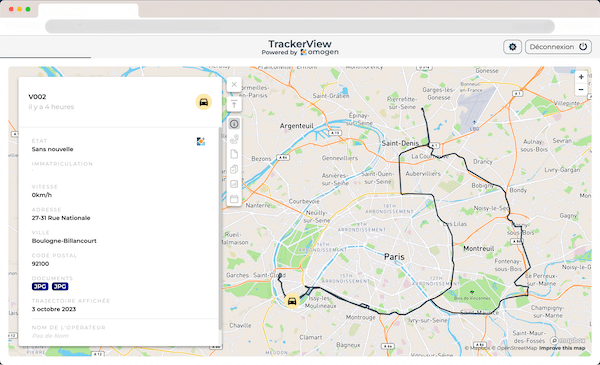Image resolution: width=600 pixels, height=365 pixels.
Task: Zoom out the map with minus
Action: (x=581, y=90)
